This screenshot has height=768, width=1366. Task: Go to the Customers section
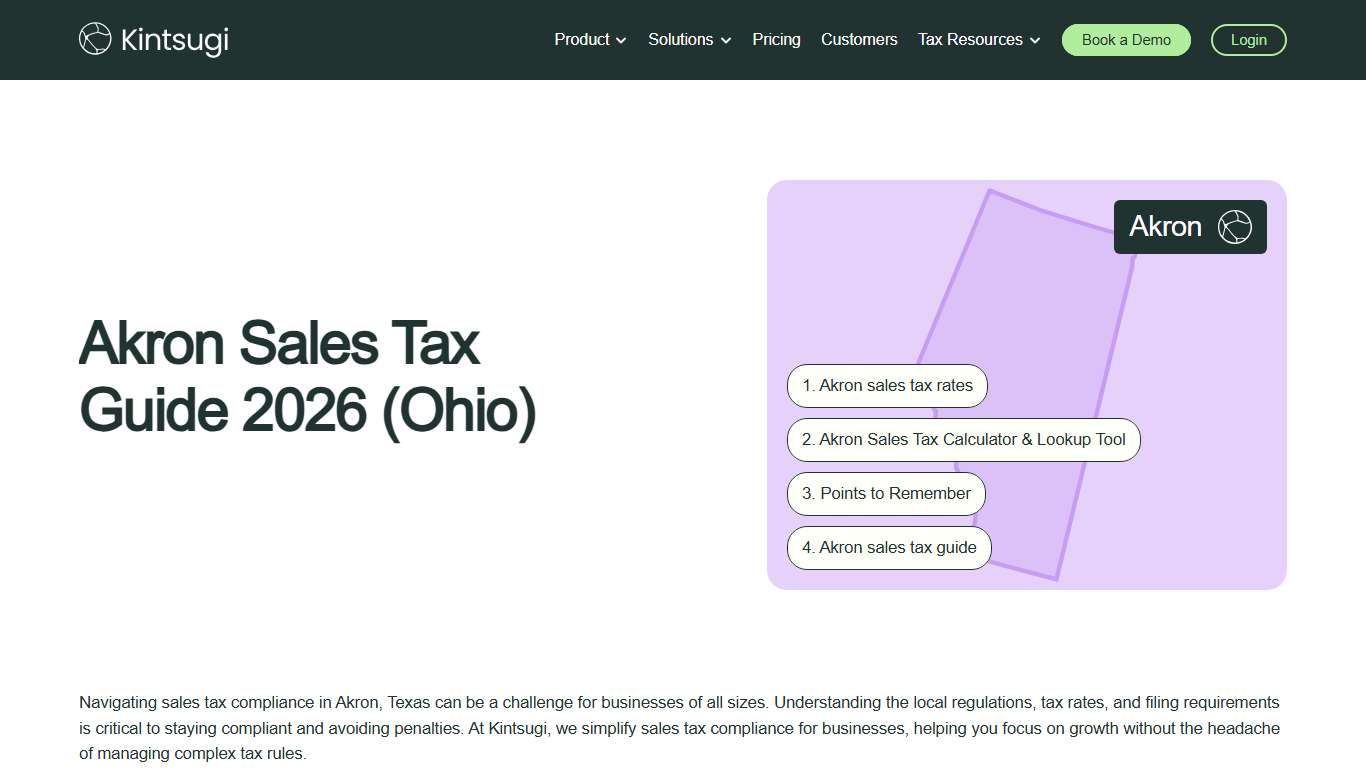click(x=859, y=39)
